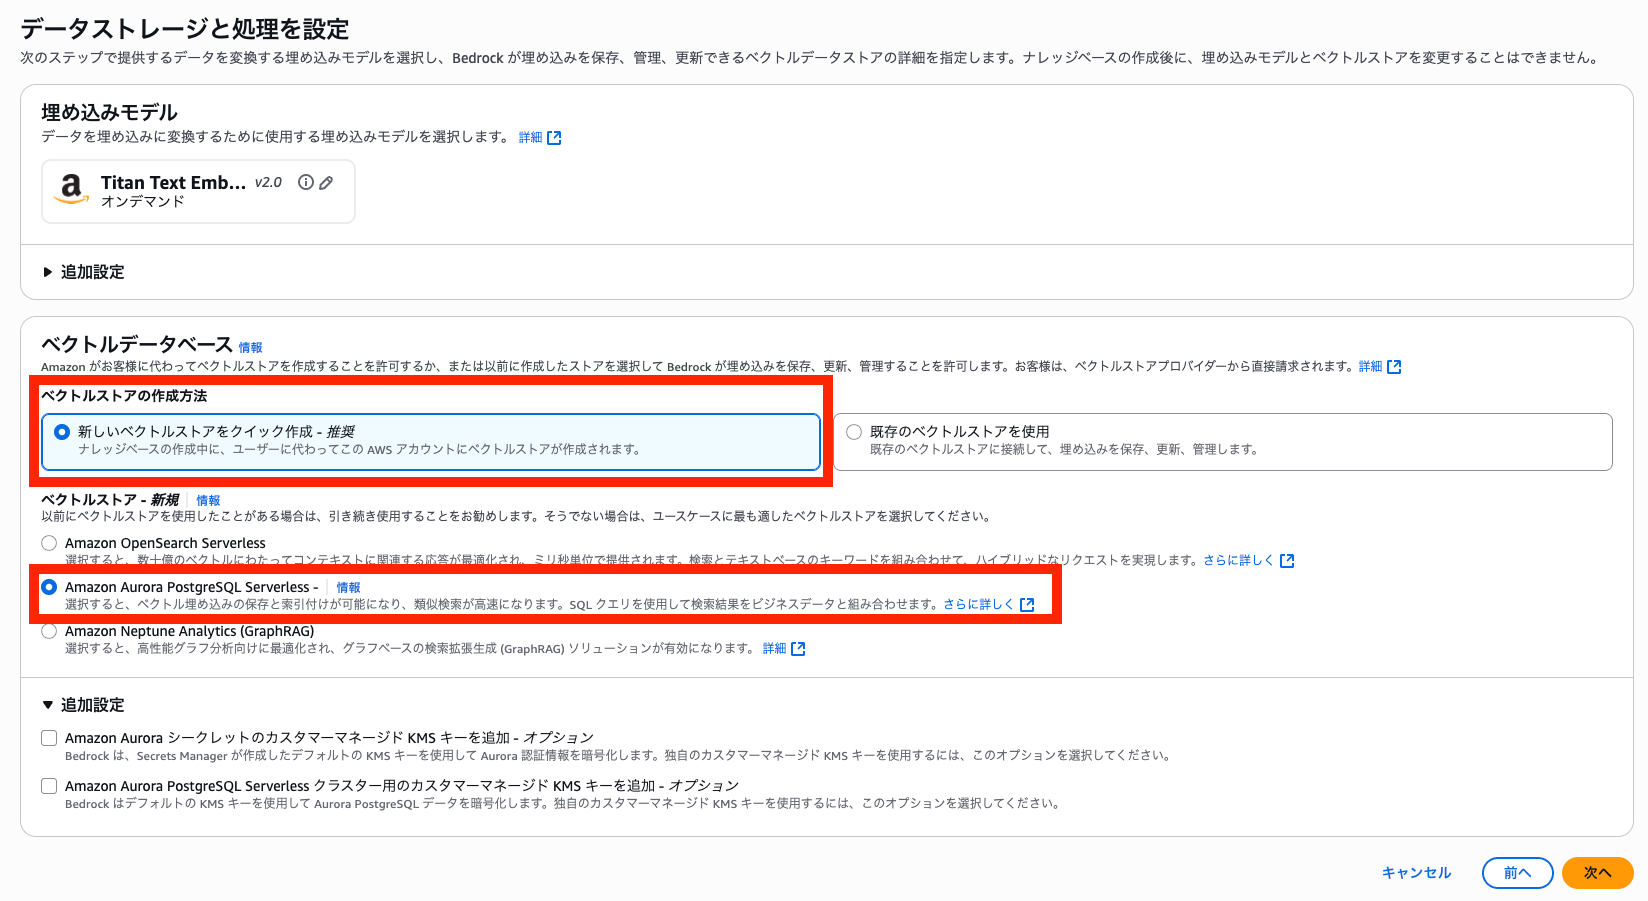Open さらに詳しく link for Aurora PostgreSQL Serverless
Screen dimensions: 1648x901
click(x=978, y=605)
